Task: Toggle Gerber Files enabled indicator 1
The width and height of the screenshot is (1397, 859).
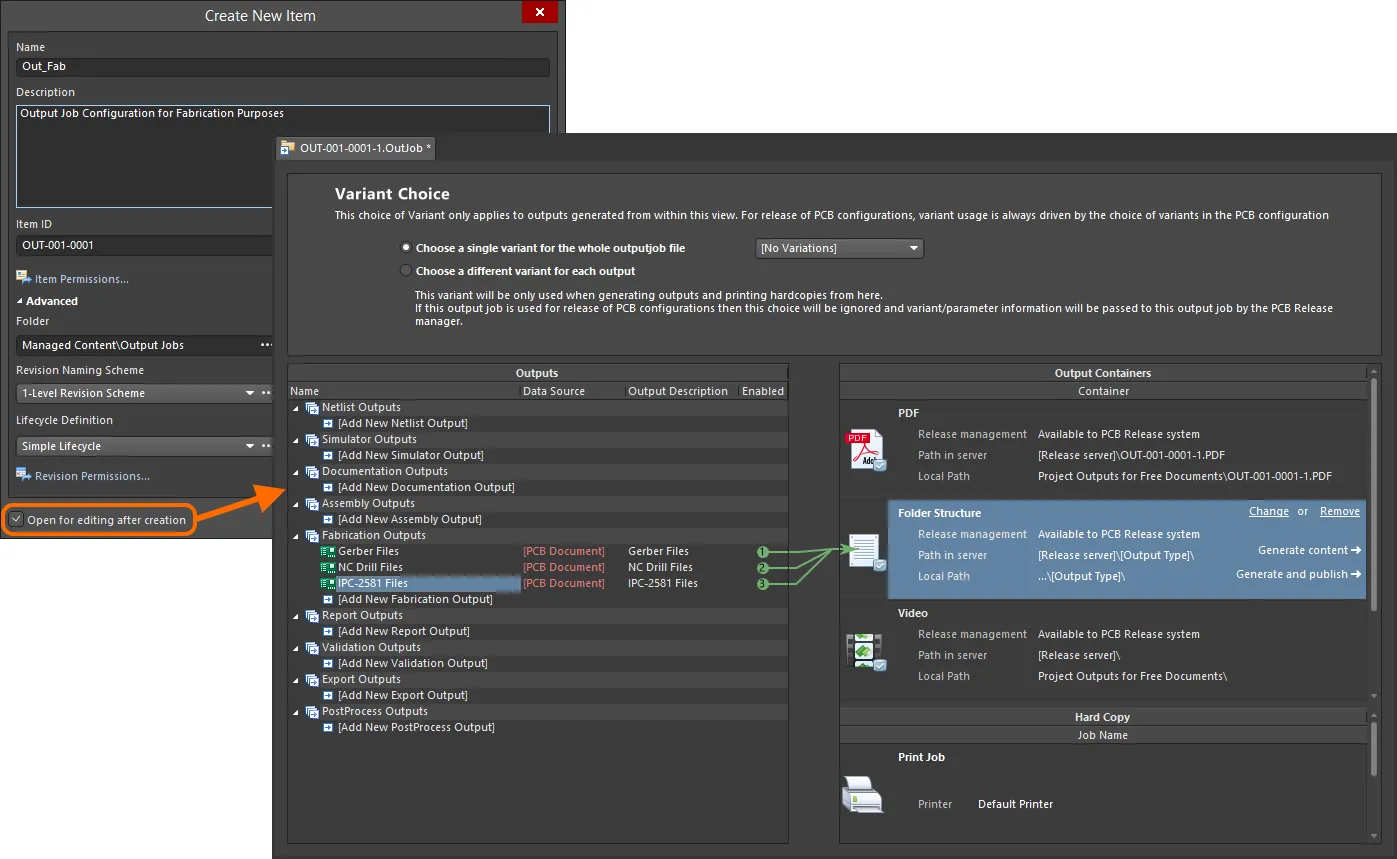Action: point(762,552)
